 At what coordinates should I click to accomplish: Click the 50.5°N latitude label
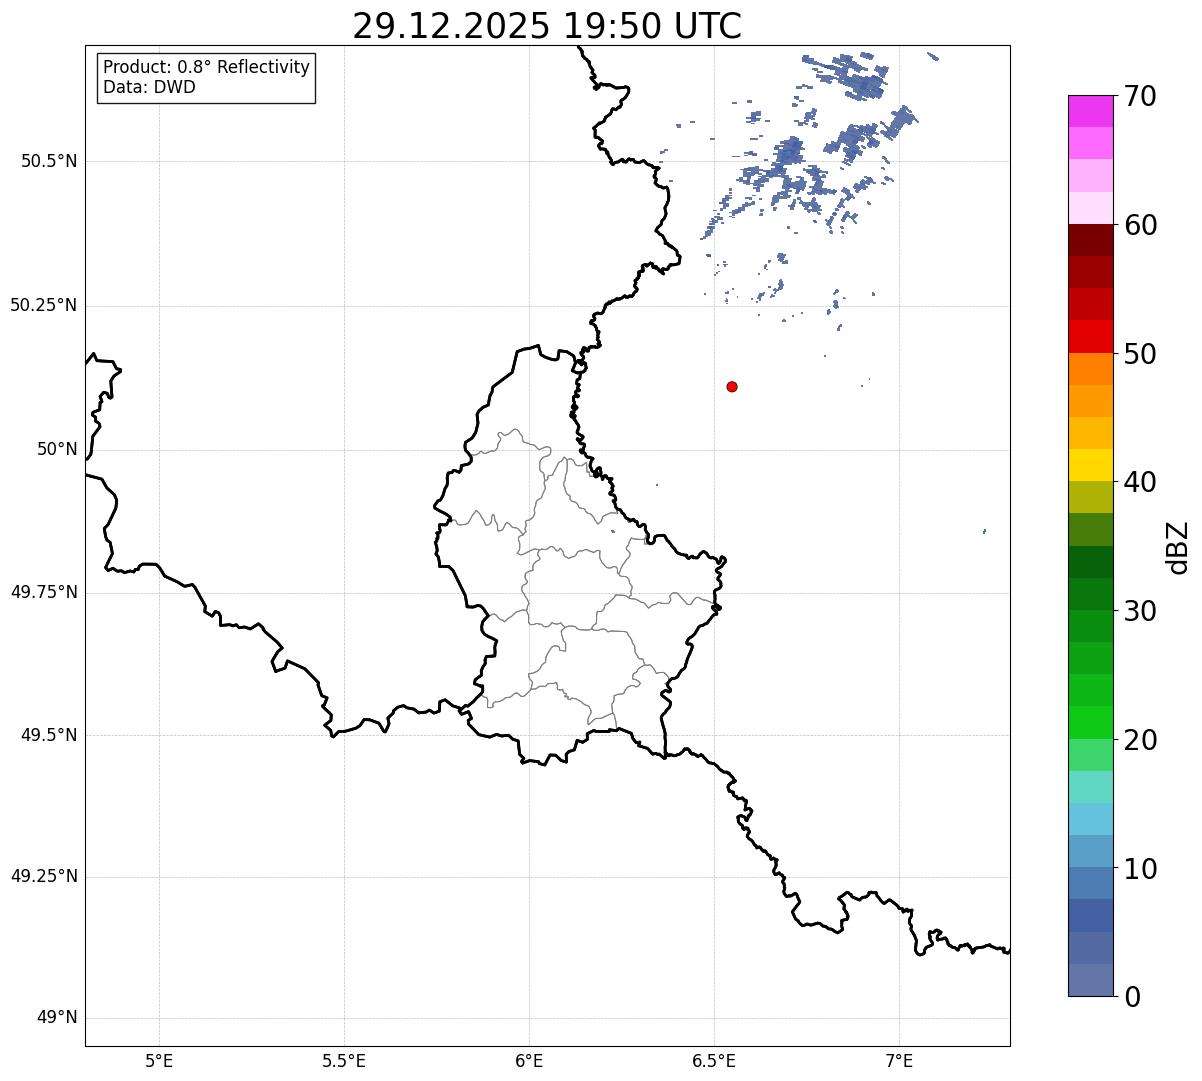pyautogui.click(x=49, y=161)
